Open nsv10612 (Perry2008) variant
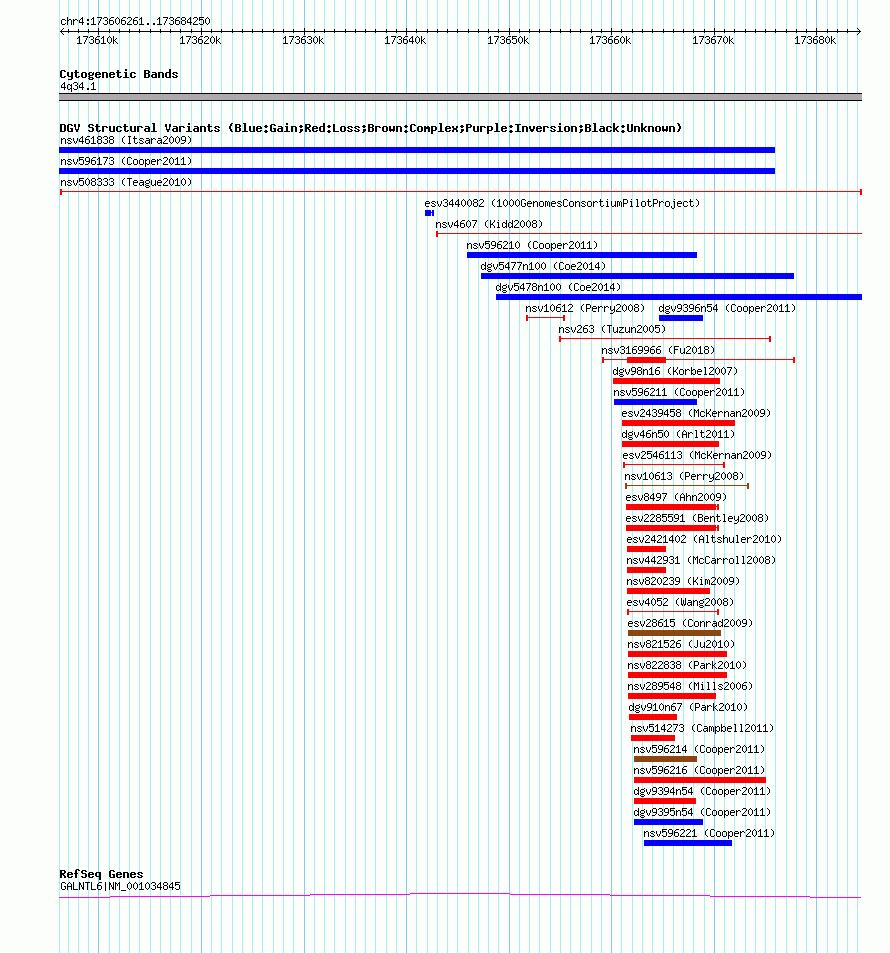 click(585, 308)
